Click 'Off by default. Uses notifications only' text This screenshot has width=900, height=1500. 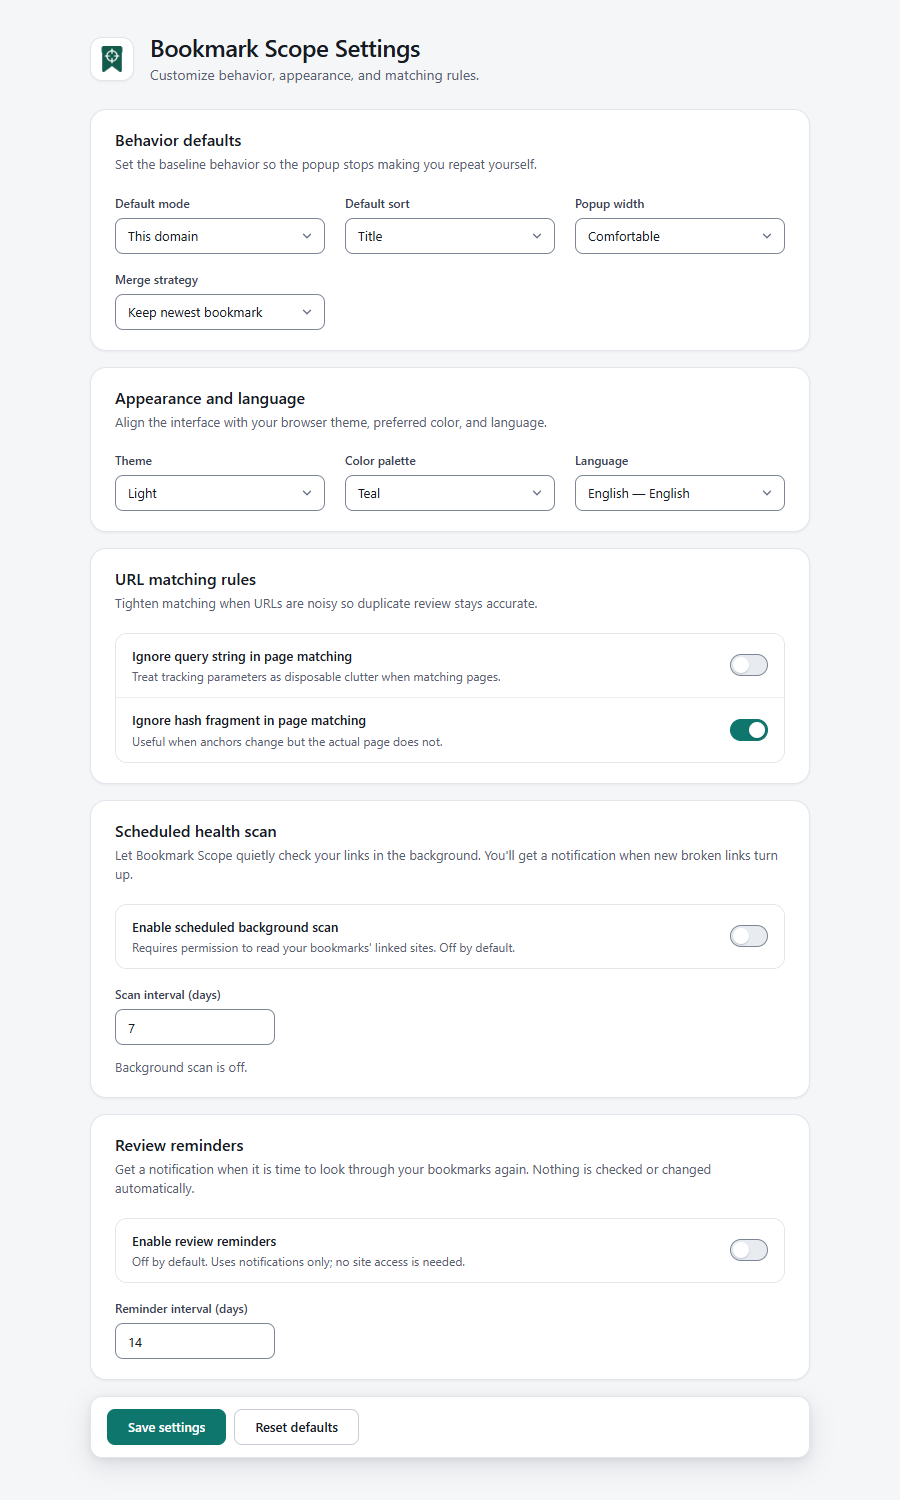(298, 1262)
